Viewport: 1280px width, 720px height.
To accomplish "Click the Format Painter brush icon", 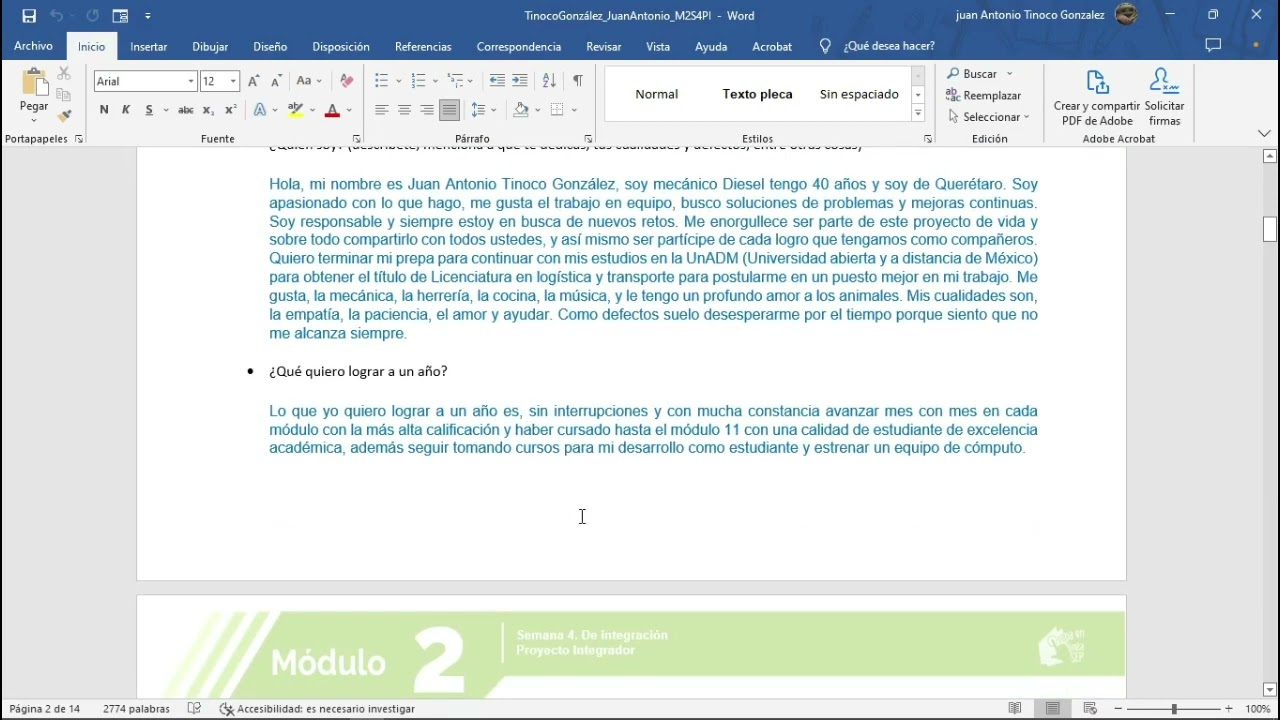I will [x=64, y=116].
